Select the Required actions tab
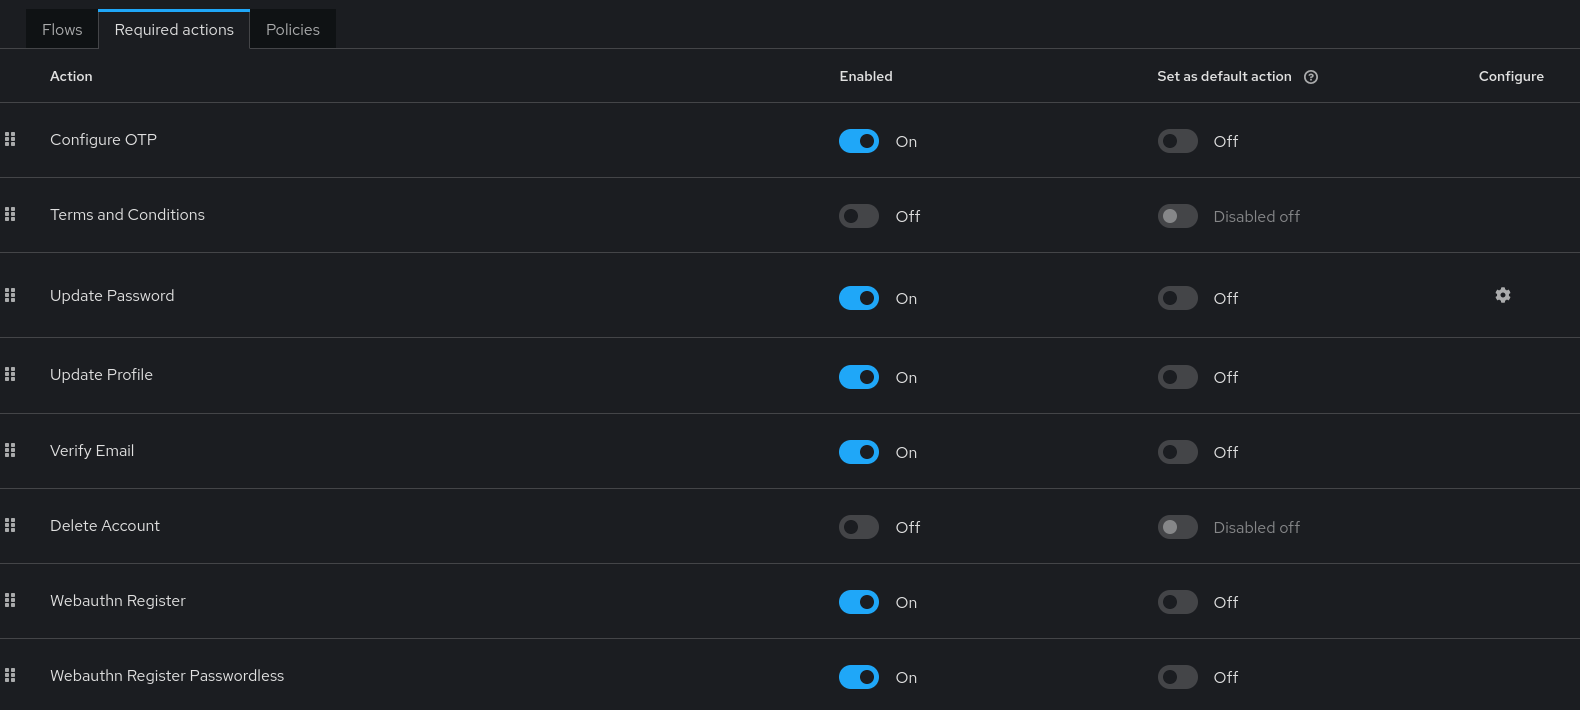 pos(174,29)
